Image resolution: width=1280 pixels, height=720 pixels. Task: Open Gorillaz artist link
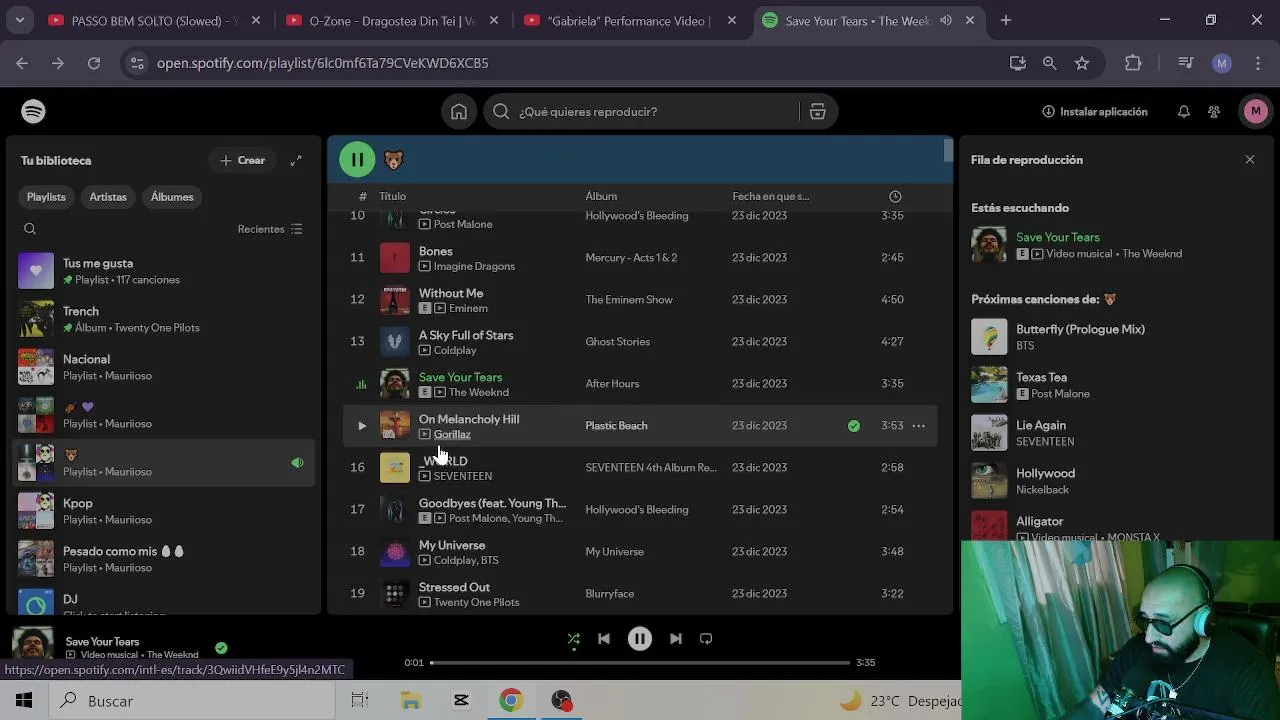452,435
